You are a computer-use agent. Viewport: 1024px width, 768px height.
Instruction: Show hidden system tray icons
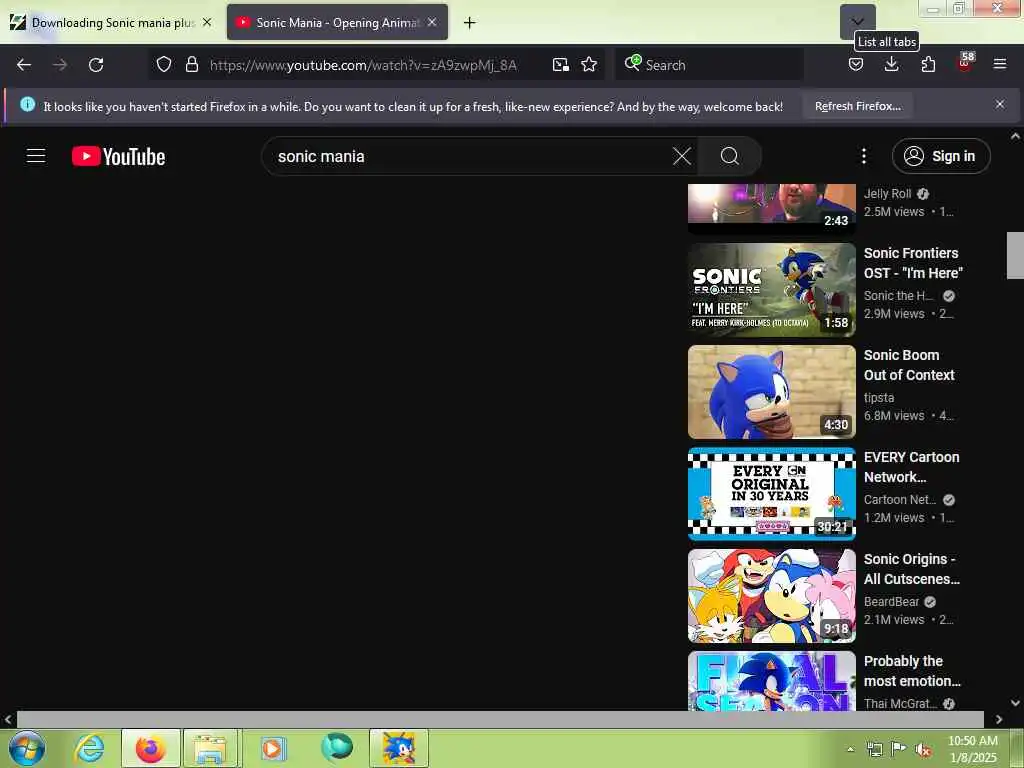coord(850,750)
